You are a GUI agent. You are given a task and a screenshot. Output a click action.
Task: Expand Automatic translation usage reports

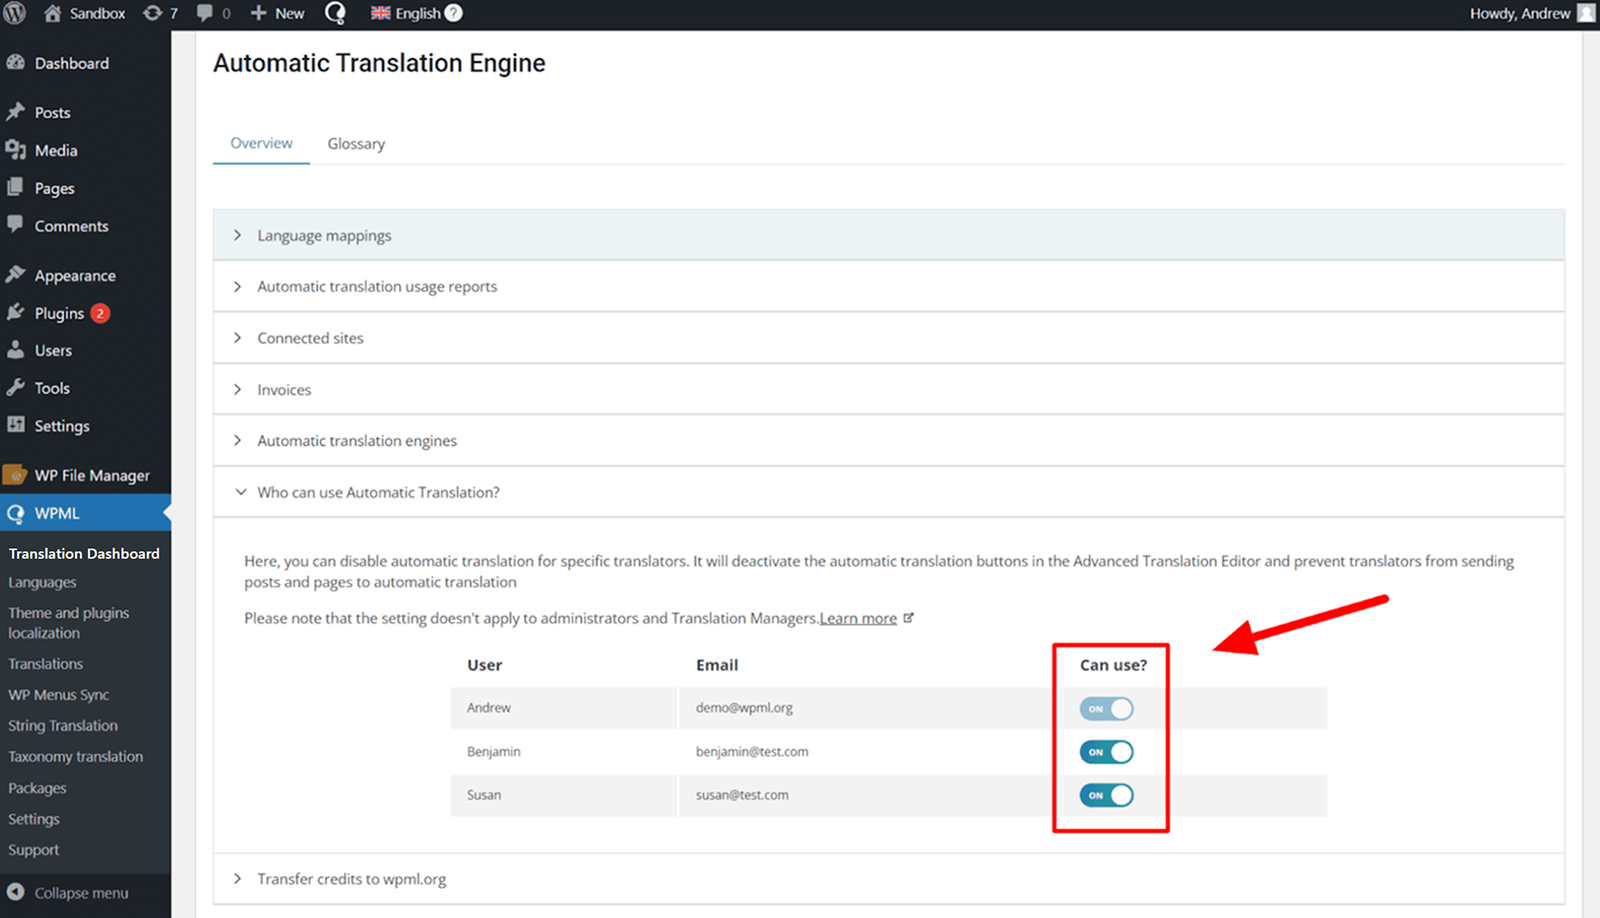point(888,286)
